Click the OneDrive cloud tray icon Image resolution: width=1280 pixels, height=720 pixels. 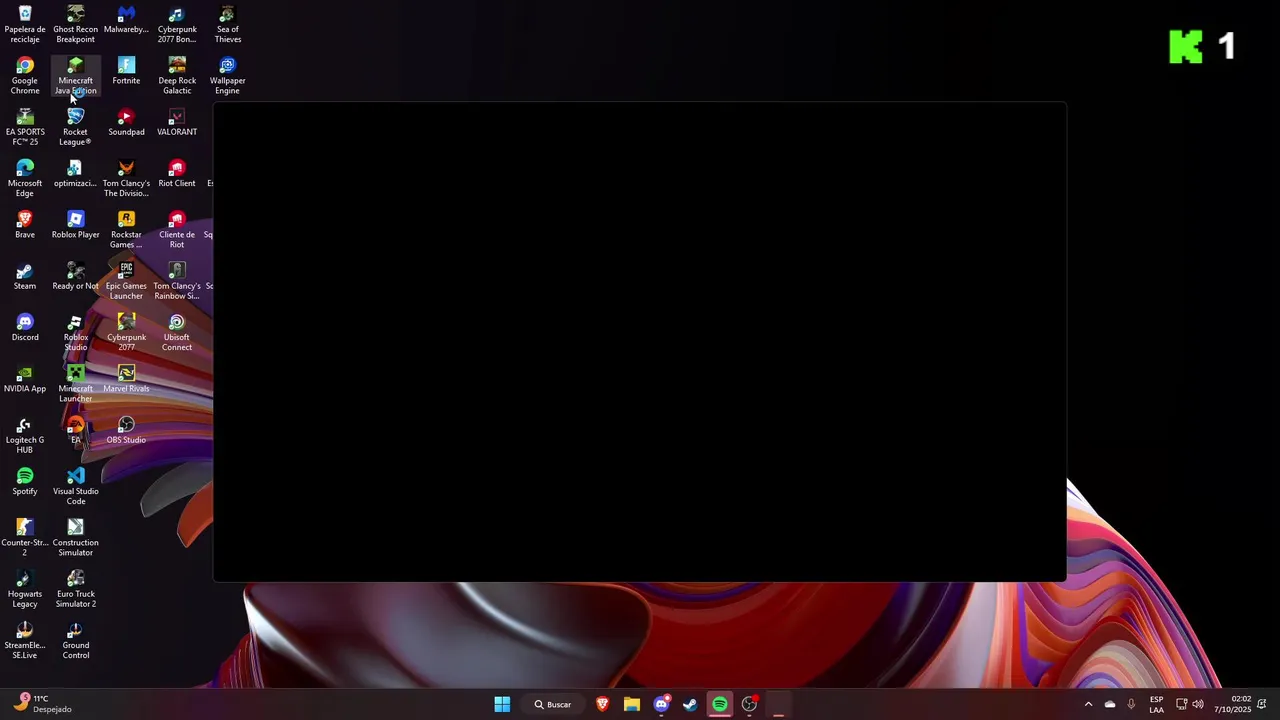(x=1110, y=704)
